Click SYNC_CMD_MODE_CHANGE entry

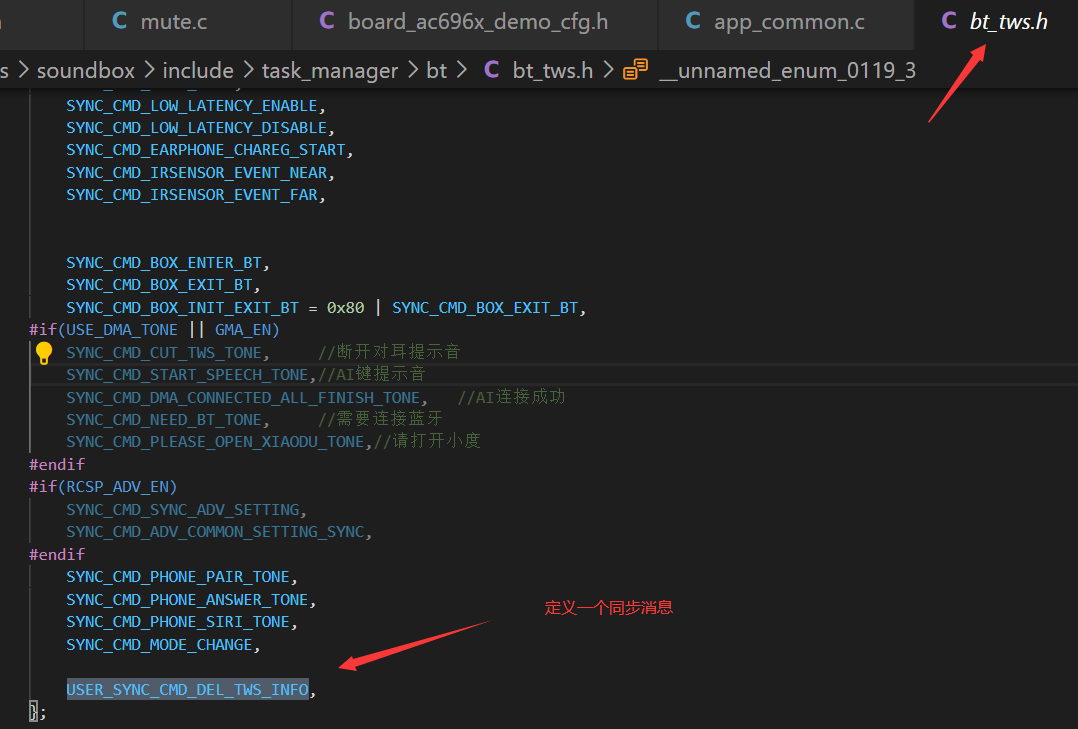click(159, 644)
